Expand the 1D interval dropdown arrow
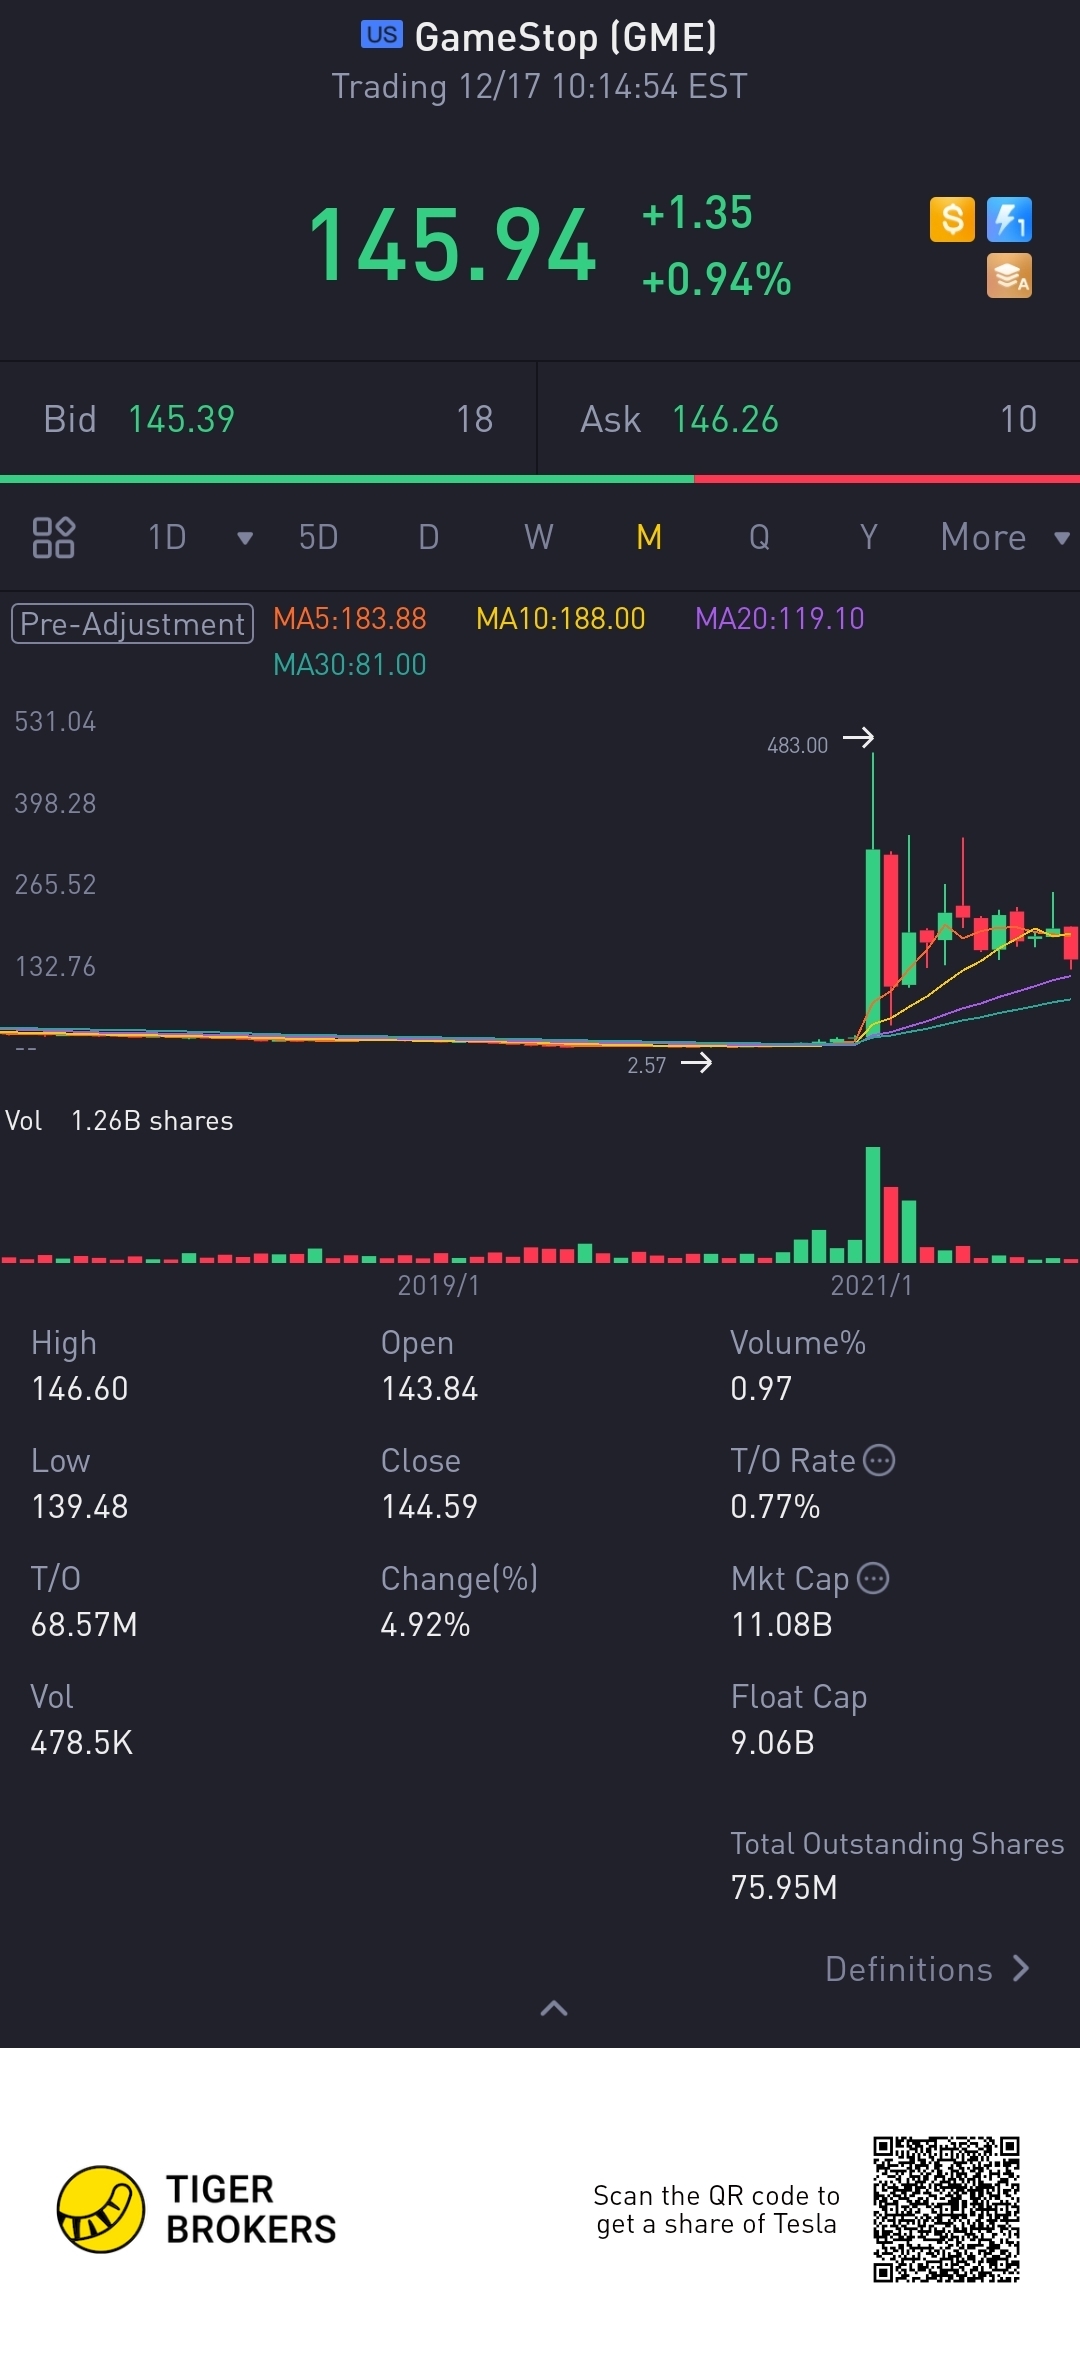 244,538
